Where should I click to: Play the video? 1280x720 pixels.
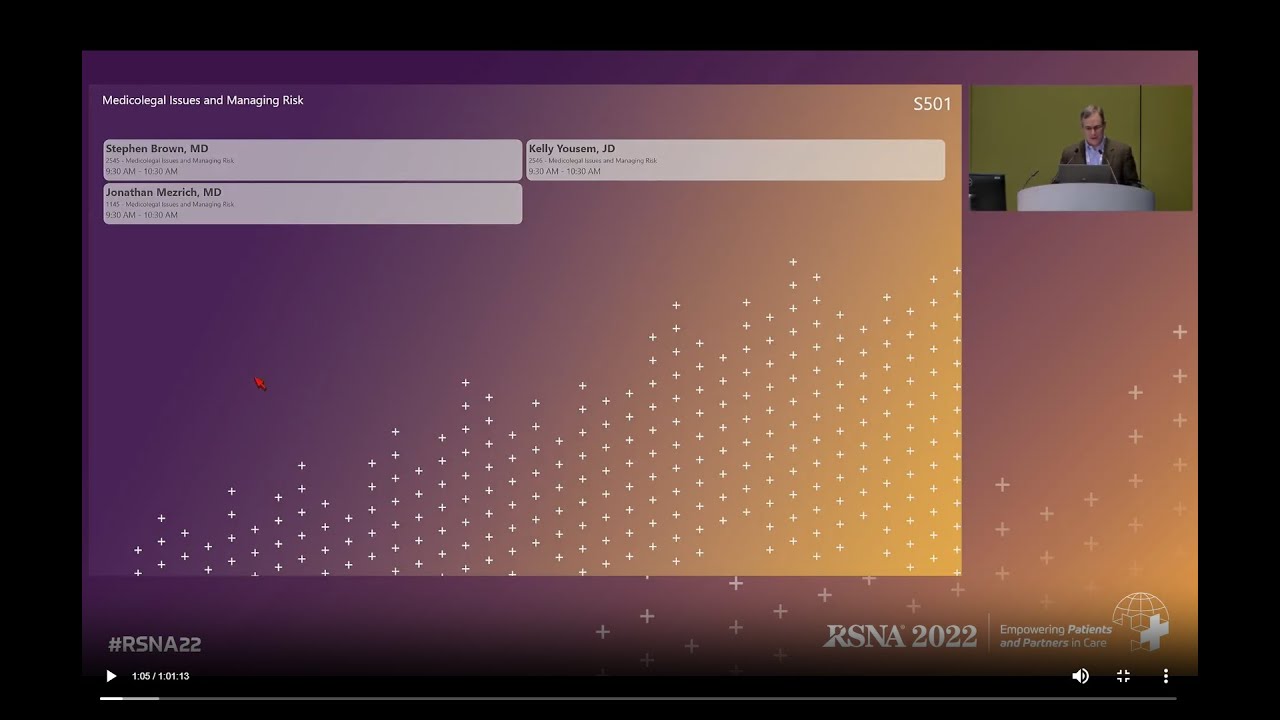tap(111, 676)
